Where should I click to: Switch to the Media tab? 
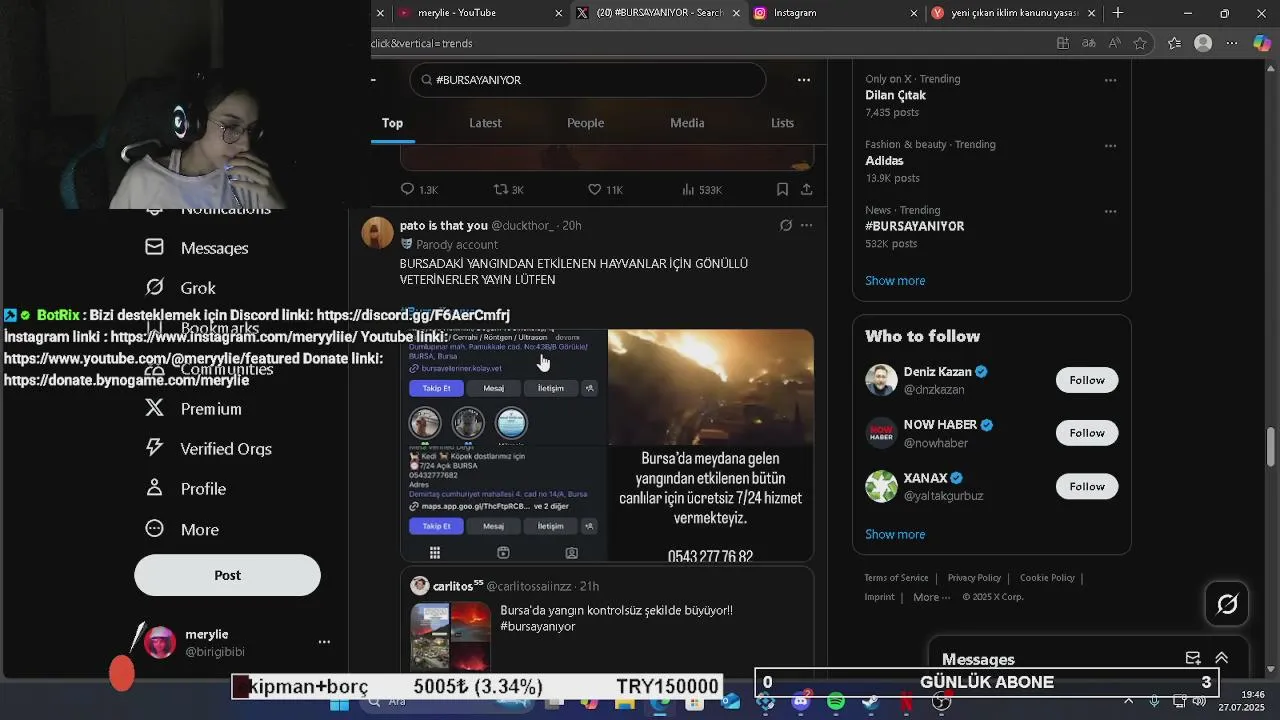pos(687,123)
